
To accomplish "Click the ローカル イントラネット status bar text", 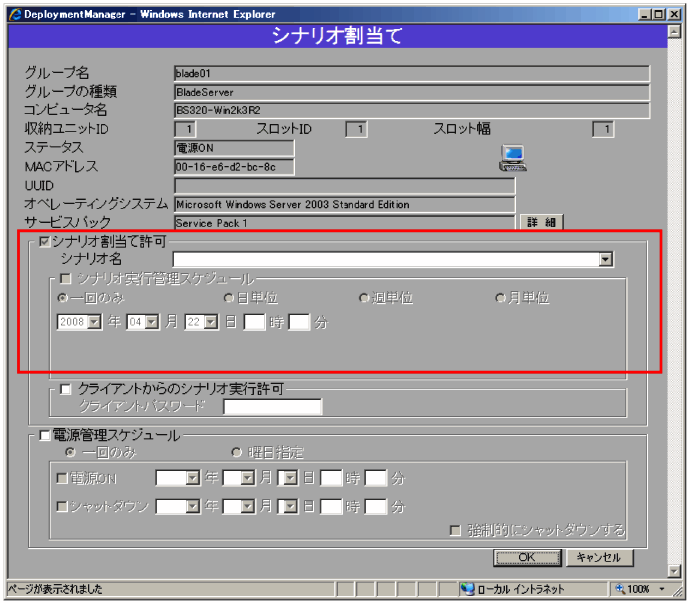I will (520, 589).
